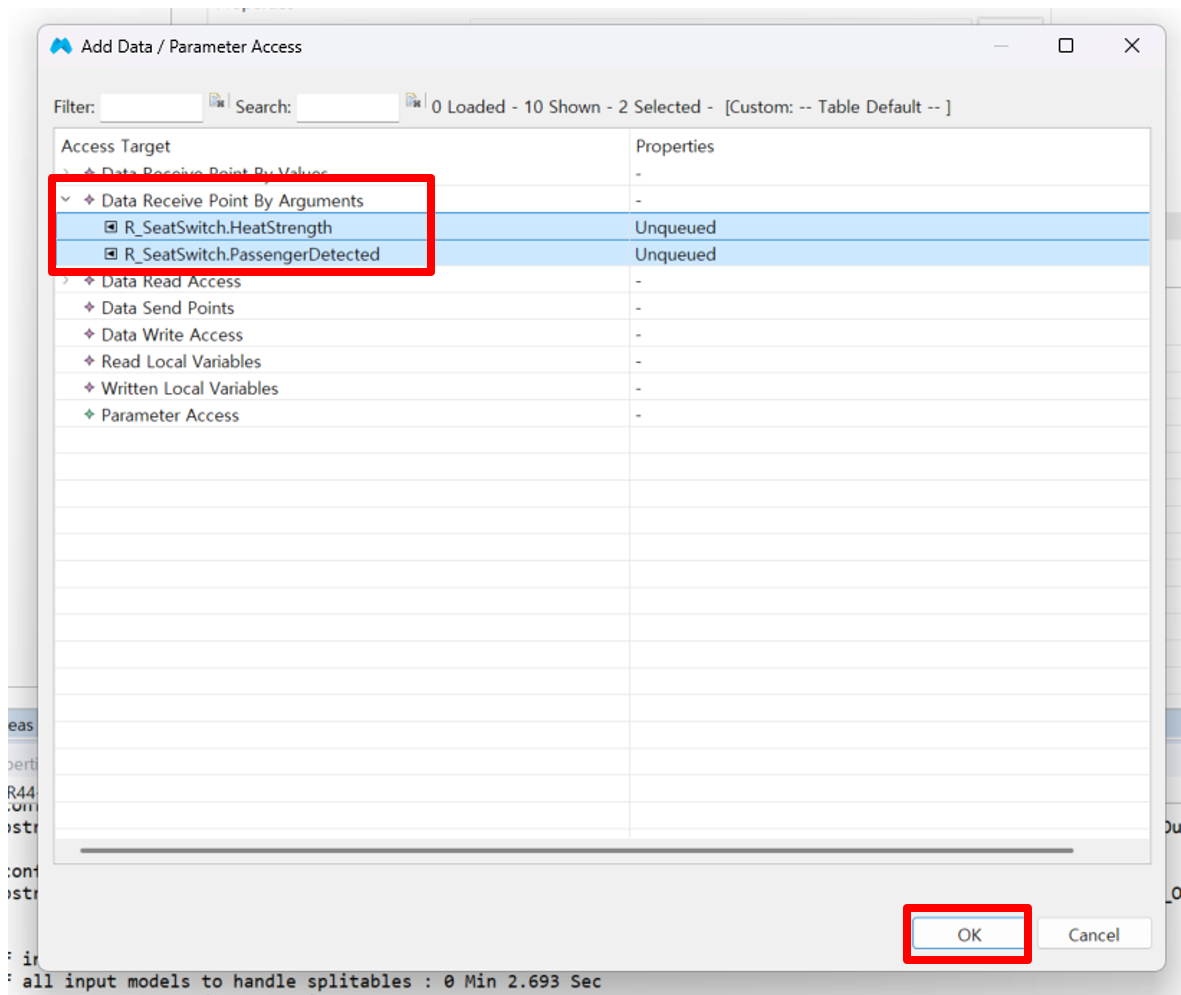Collapse Data Receive Point By Arguments node

pyautogui.click(x=67, y=201)
